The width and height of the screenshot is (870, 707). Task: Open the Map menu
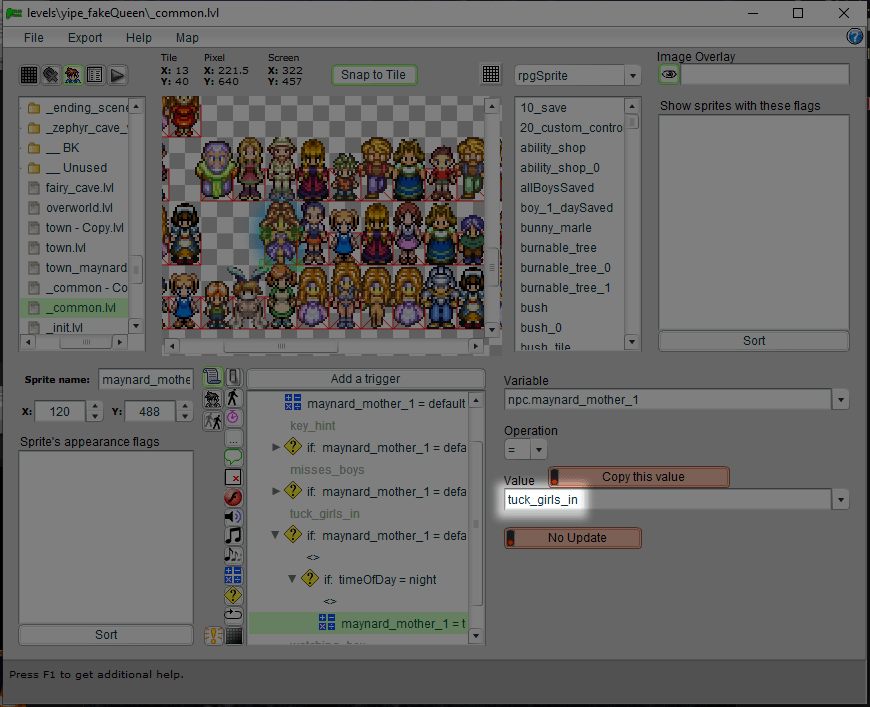pos(187,38)
